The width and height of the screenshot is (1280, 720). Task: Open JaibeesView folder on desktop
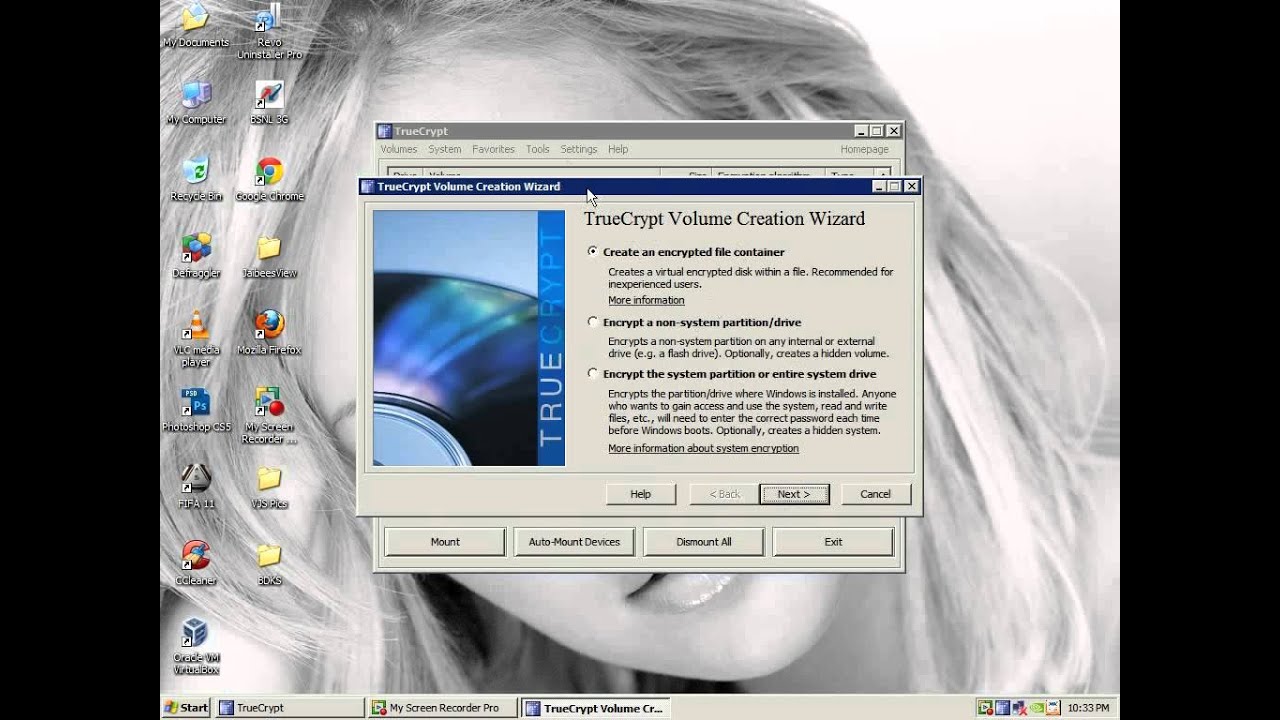[269, 255]
